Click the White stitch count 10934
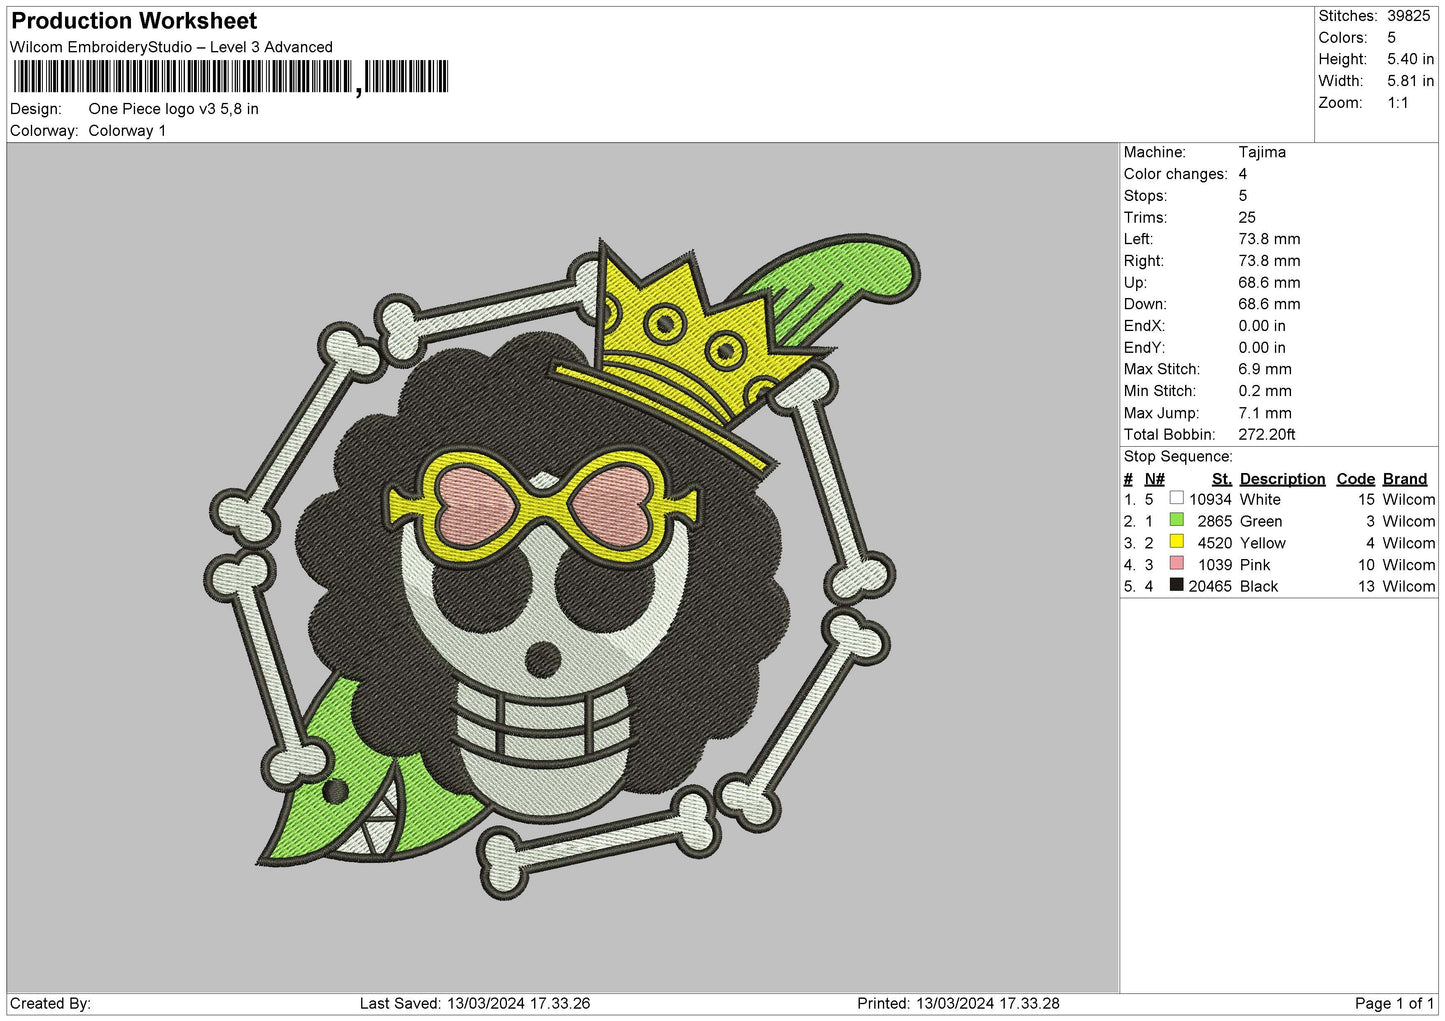Image resolution: width=1445 pixels, height=1021 pixels. click(1210, 499)
